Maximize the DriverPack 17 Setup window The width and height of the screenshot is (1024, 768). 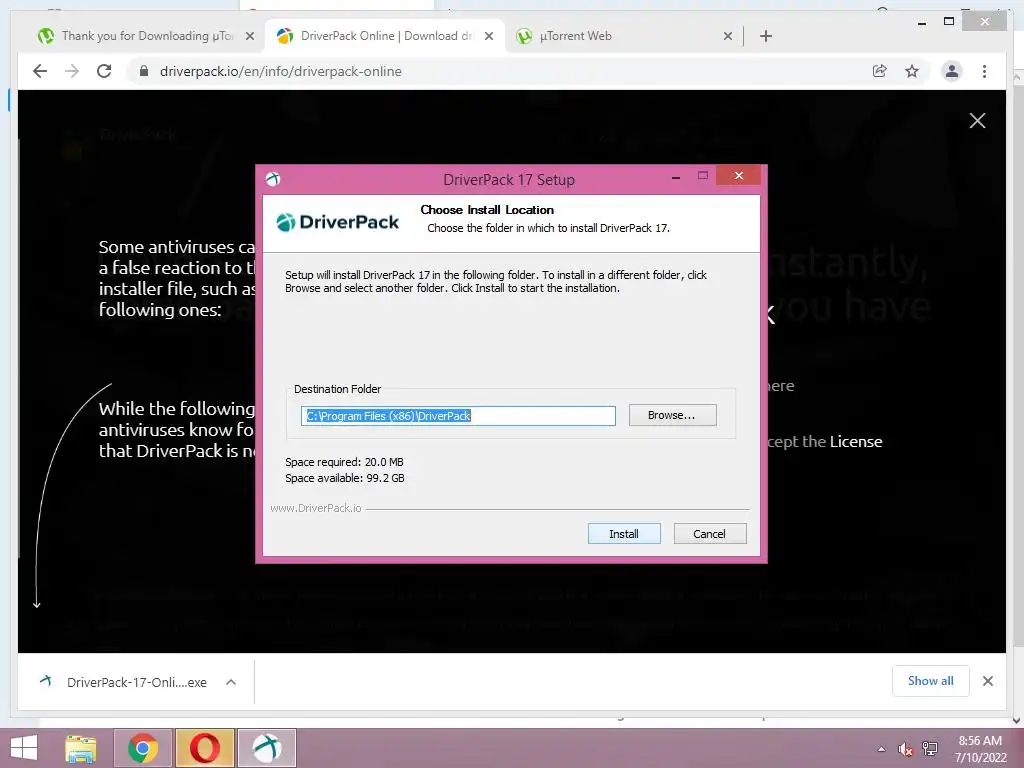click(703, 175)
